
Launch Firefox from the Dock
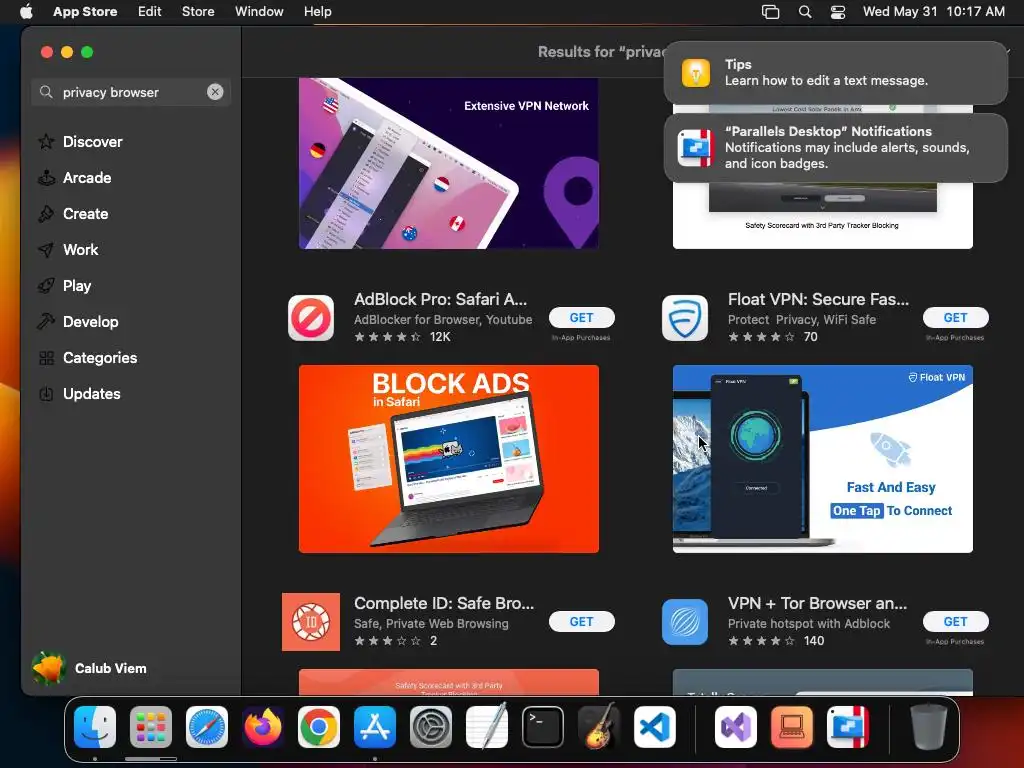(263, 727)
